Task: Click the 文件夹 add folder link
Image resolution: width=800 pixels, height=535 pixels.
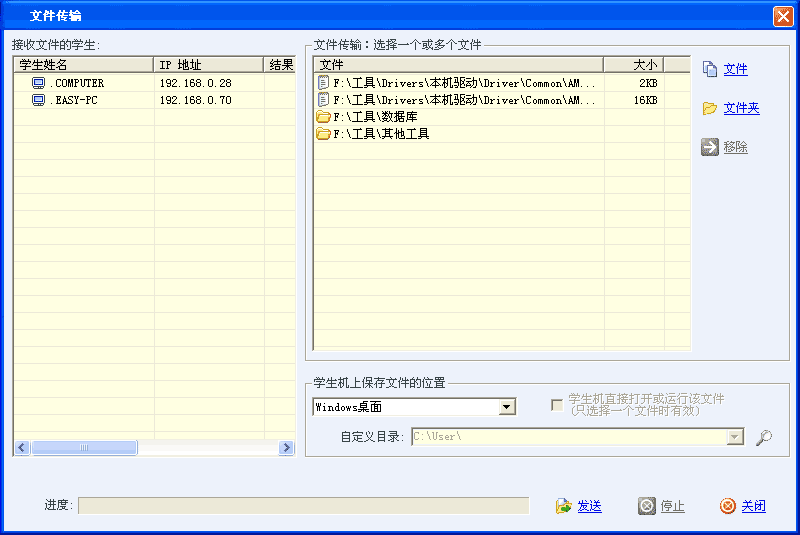Action: coord(741,108)
